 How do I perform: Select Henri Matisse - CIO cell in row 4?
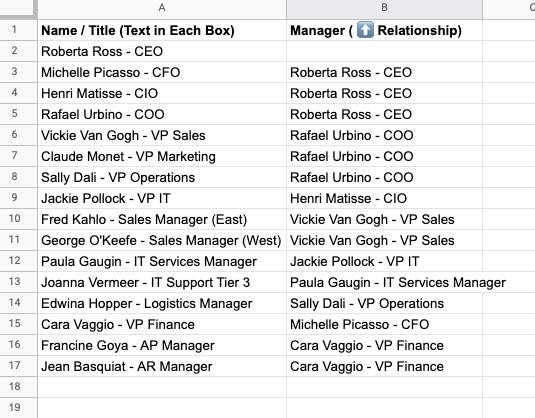[x=162, y=93]
